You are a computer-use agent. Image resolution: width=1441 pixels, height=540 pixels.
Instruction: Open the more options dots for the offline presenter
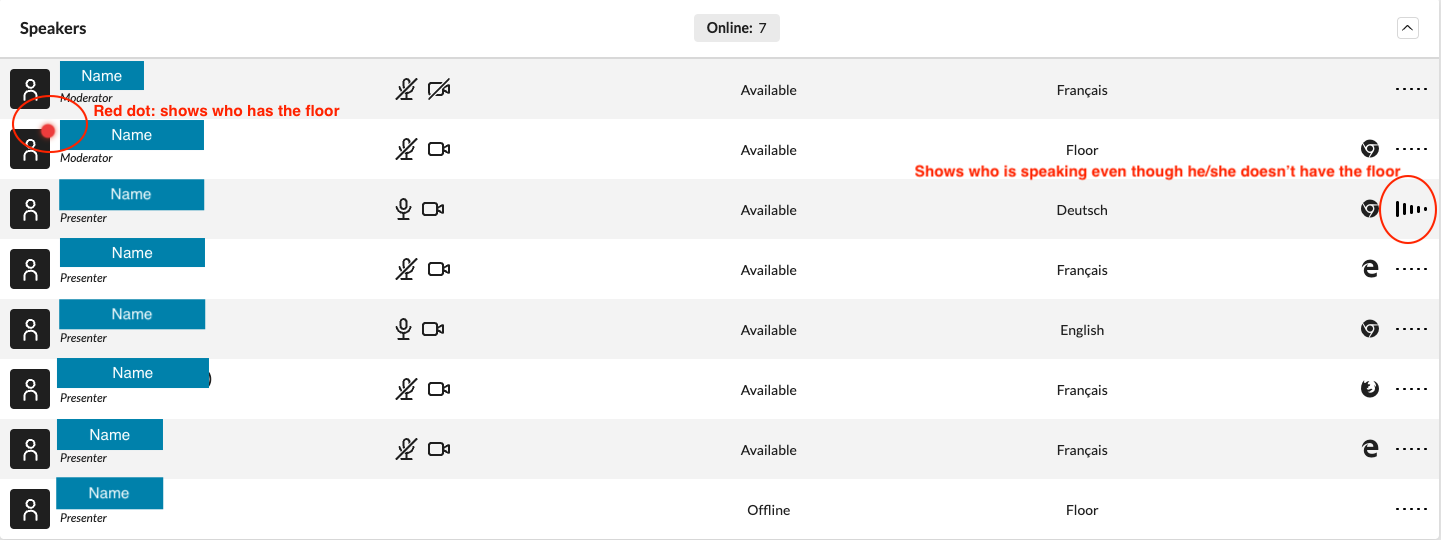(x=1411, y=510)
